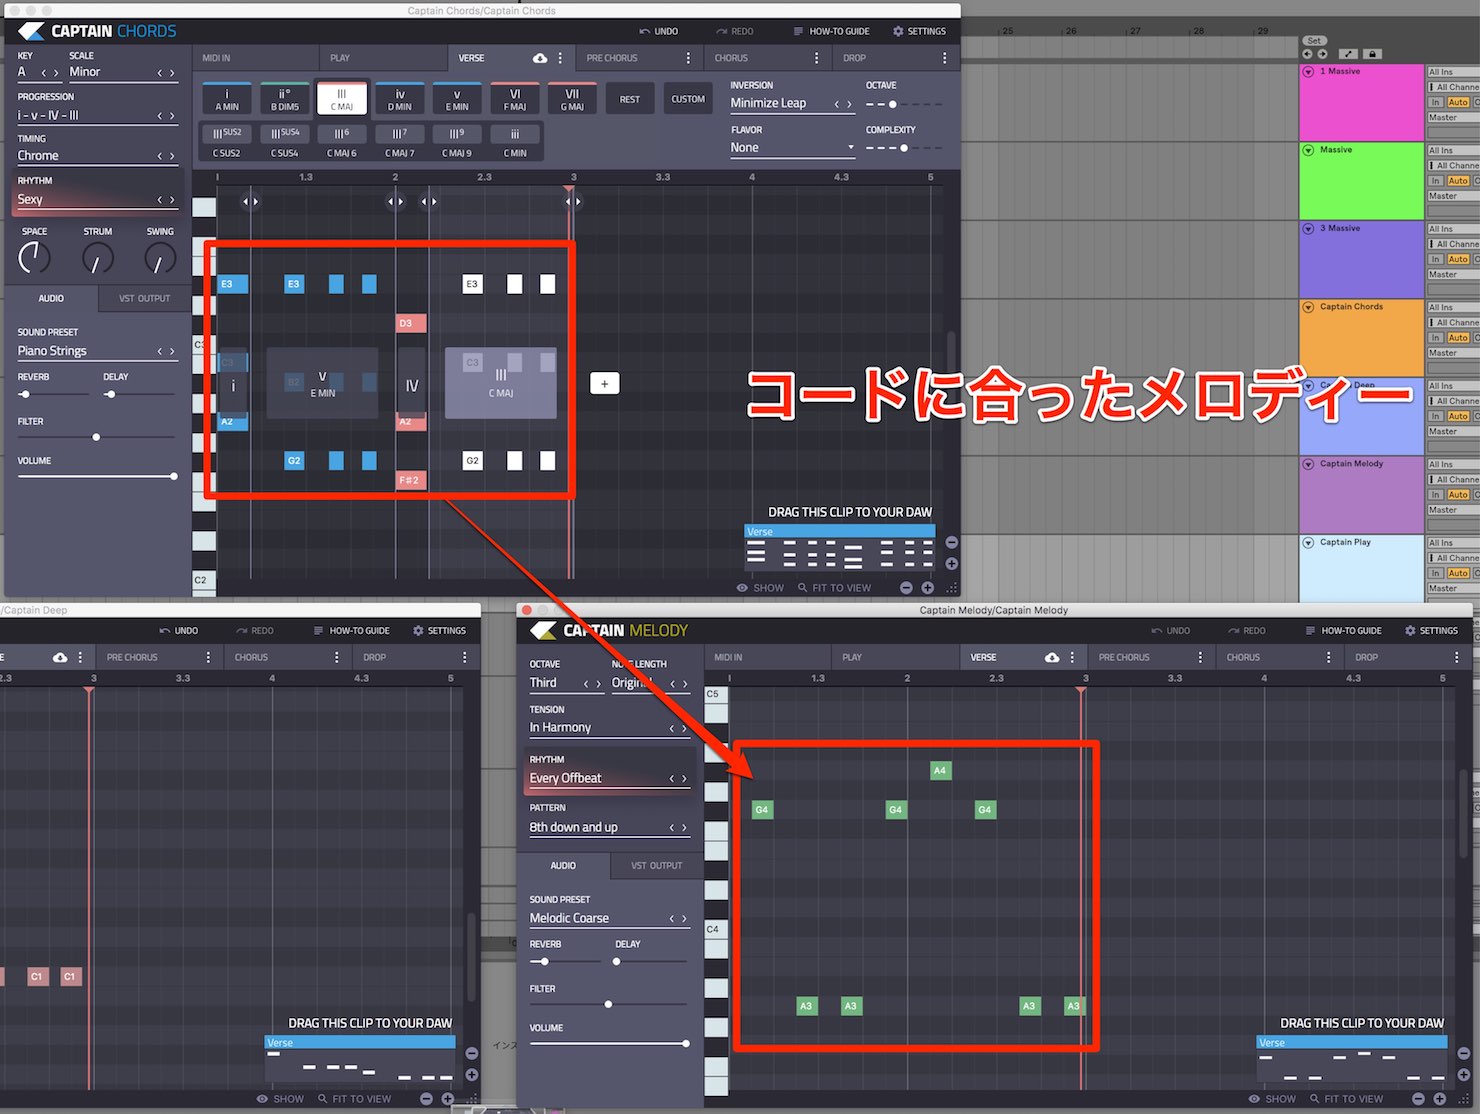Open How-To Guide in Captain Melody
The height and width of the screenshot is (1114, 1480).
[x=1343, y=631]
